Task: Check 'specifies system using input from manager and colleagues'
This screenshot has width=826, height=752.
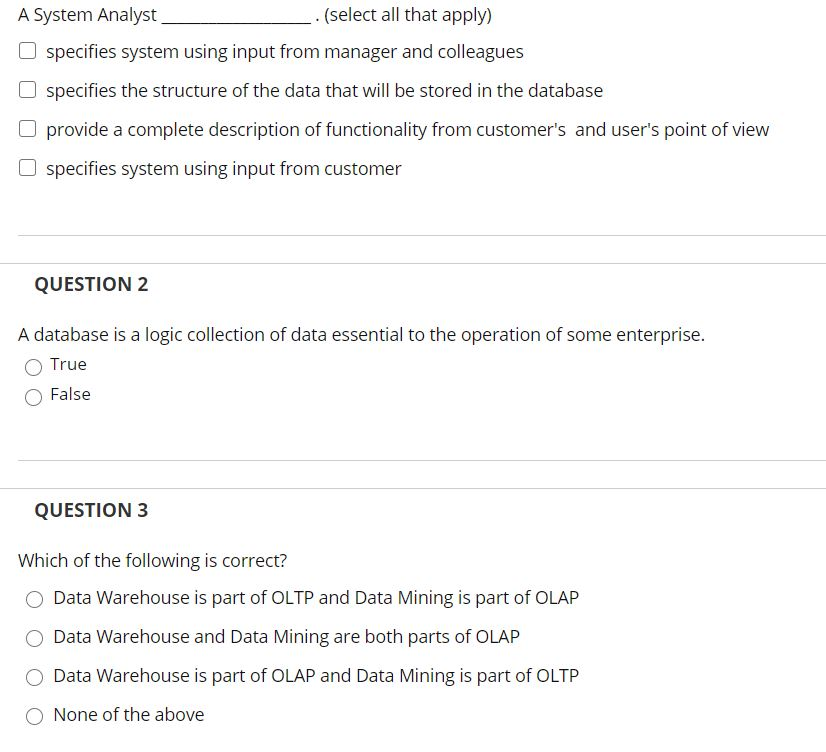Action: click(27, 49)
